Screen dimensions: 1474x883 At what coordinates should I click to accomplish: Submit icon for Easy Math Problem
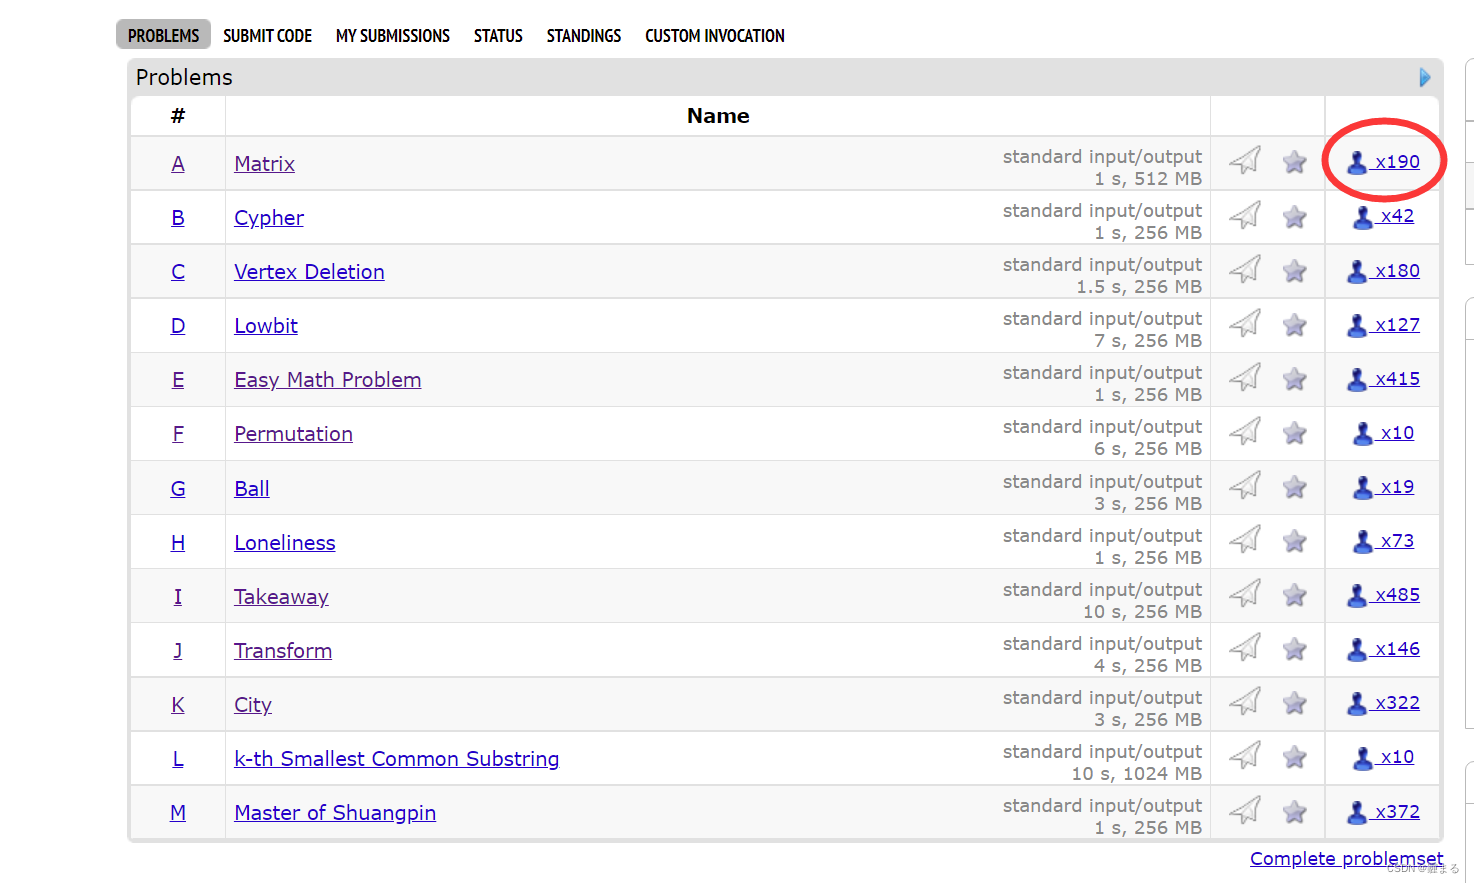coord(1245,377)
